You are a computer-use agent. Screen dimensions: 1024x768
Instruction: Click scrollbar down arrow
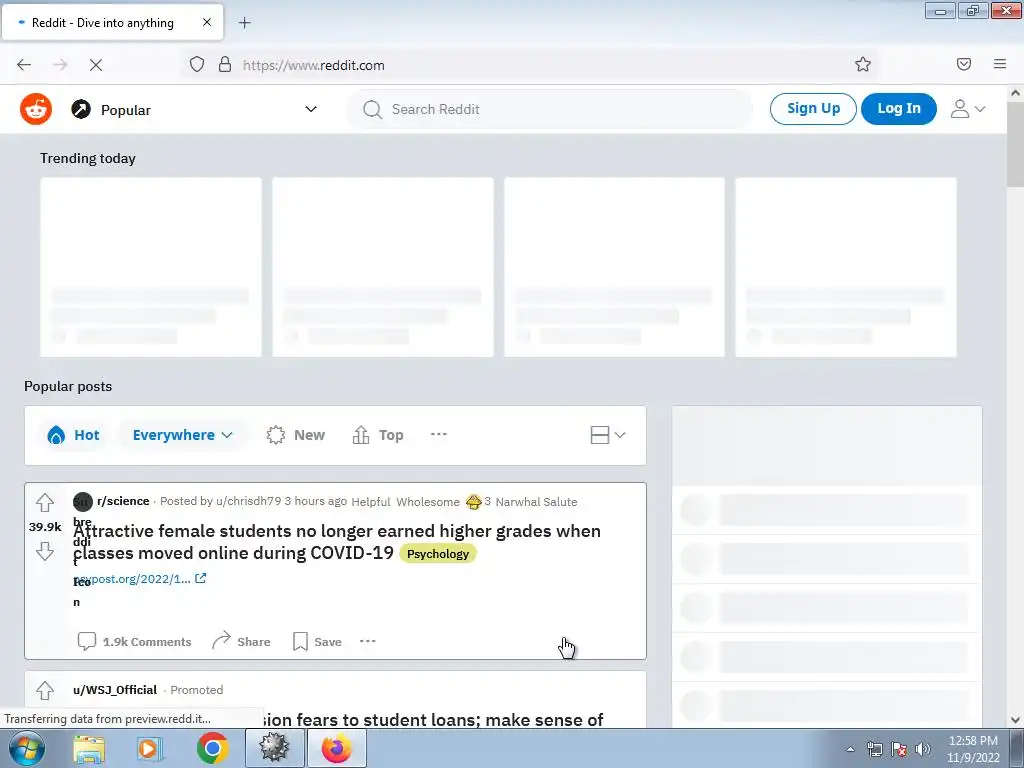pyautogui.click(x=1015, y=720)
